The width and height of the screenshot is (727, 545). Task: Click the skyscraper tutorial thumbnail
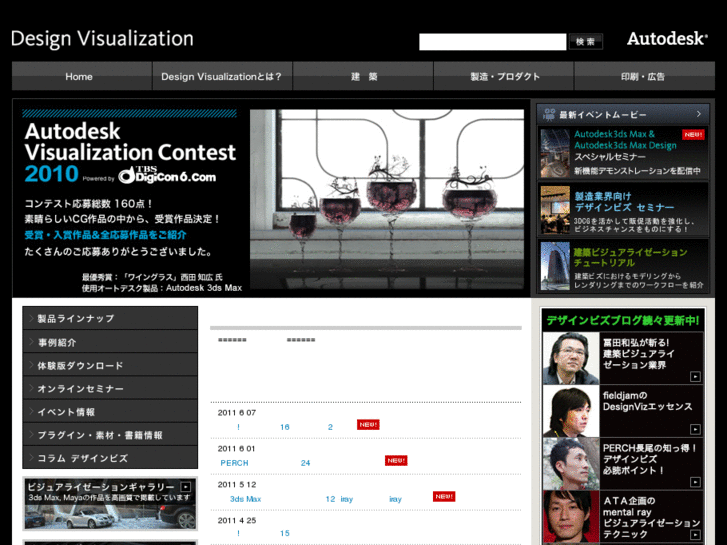point(555,266)
